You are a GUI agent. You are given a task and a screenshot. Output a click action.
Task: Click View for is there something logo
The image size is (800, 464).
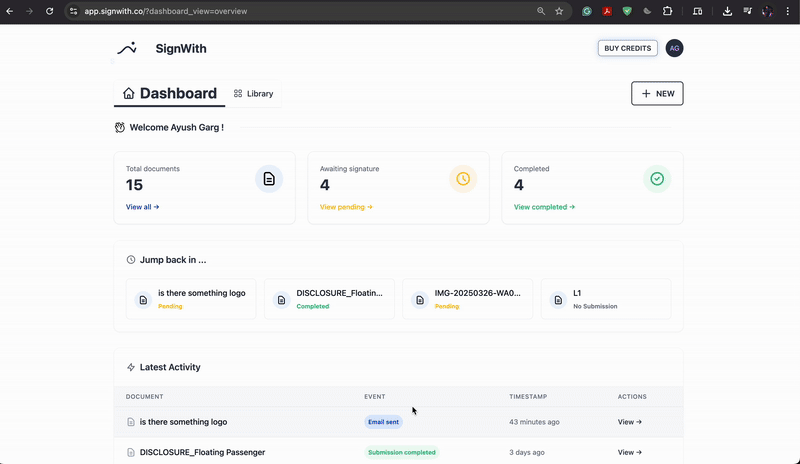point(630,422)
